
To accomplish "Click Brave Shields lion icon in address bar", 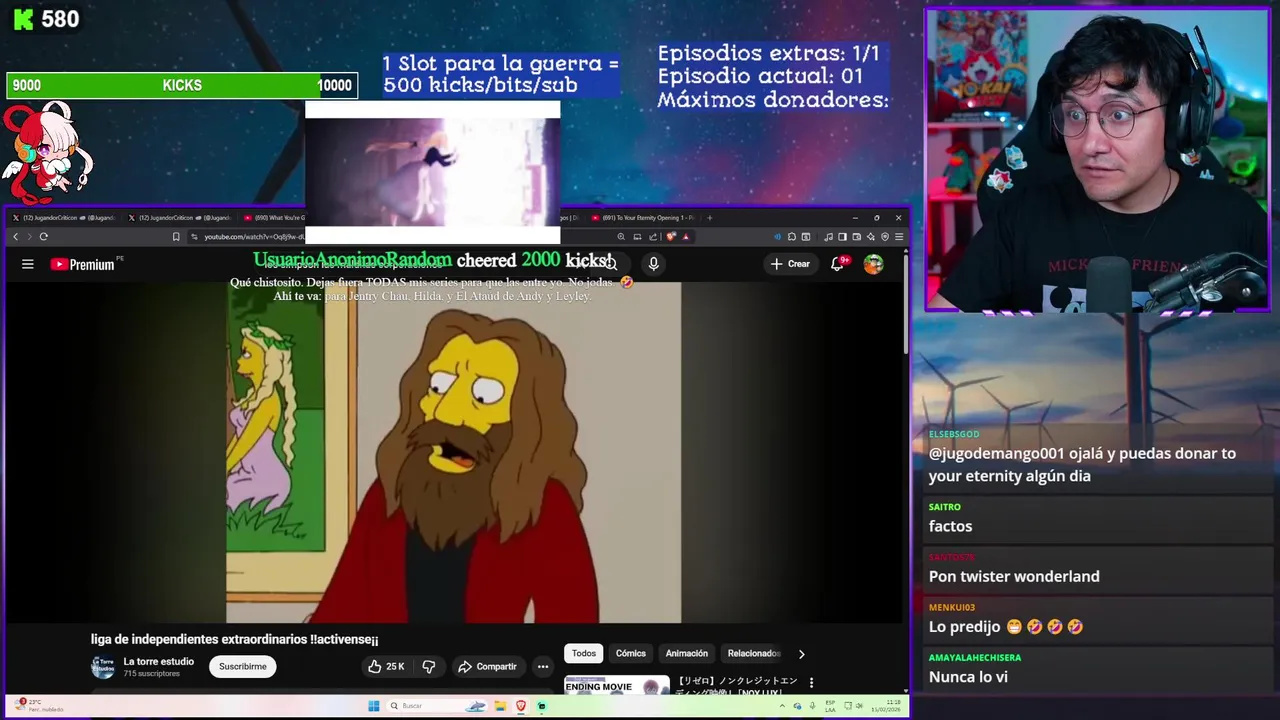I will point(671,237).
